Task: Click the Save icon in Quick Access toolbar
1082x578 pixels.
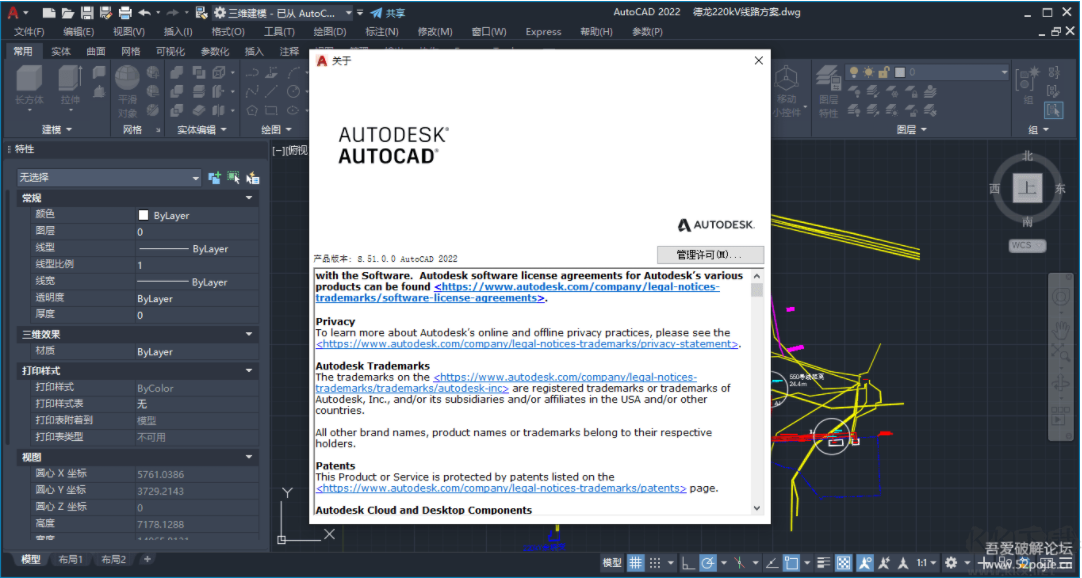Action: tap(87, 12)
